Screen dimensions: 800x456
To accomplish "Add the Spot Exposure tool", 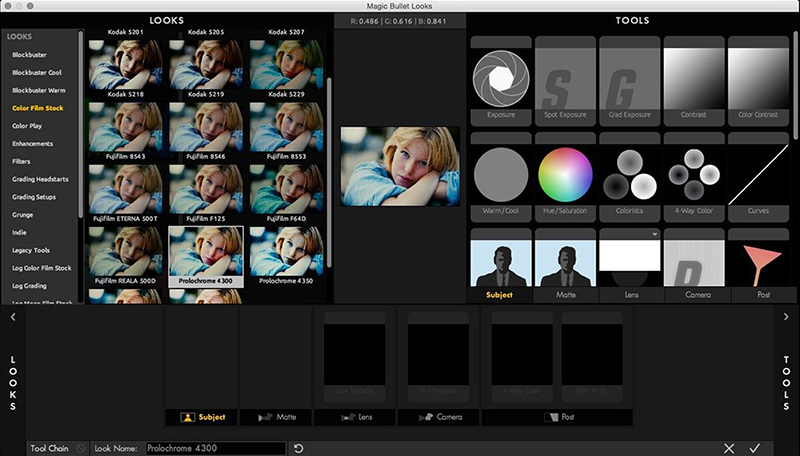I will pos(565,81).
